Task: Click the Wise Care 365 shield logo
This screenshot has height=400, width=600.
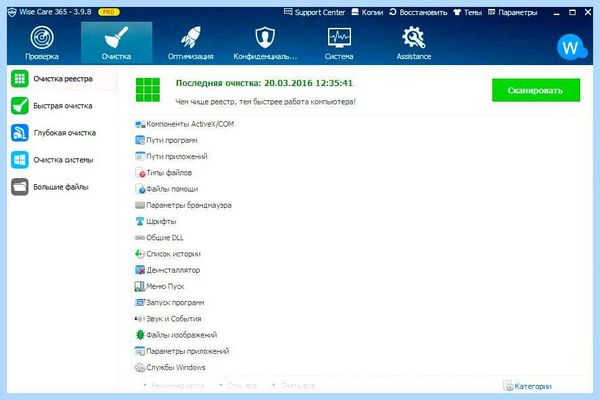Action: [12, 12]
